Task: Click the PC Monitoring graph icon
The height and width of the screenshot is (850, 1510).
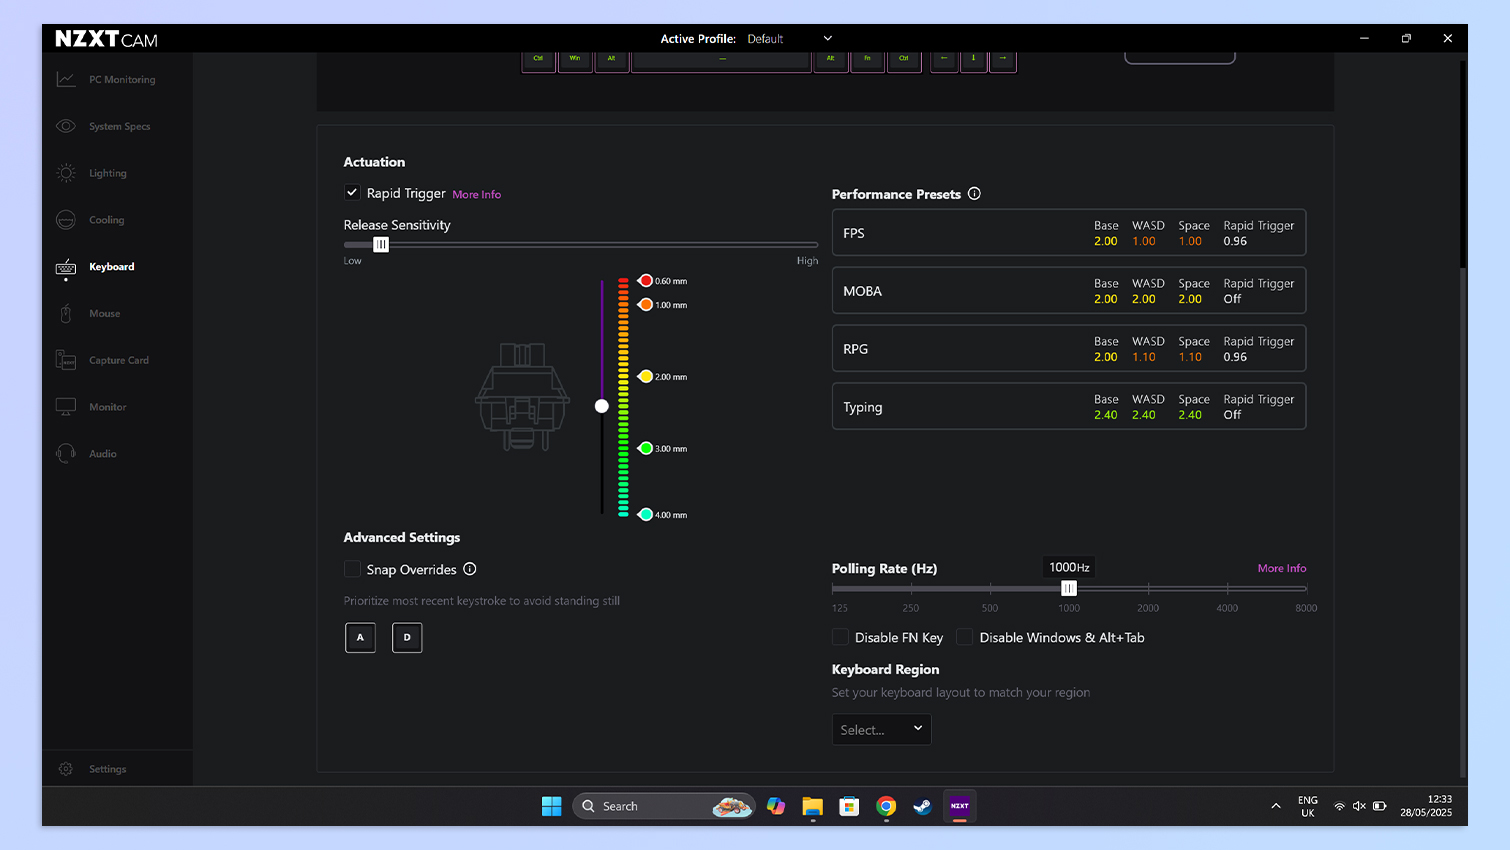Action: click(66, 79)
